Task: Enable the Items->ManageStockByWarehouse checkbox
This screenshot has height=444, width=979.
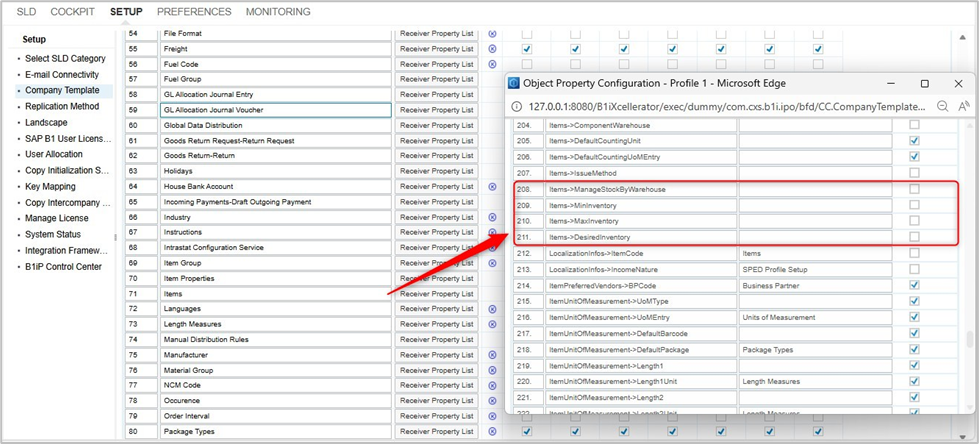Action: (914, 189)
